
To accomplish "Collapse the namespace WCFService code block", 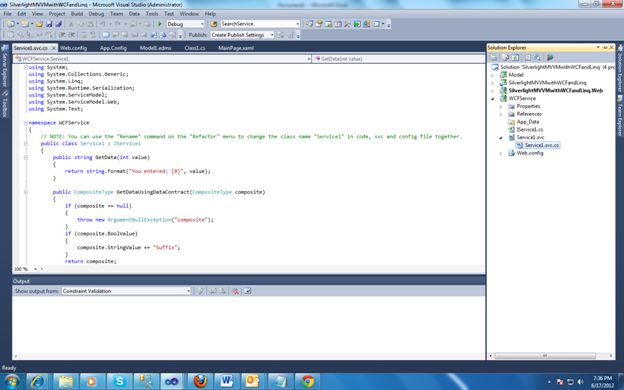I will (26, 123).
